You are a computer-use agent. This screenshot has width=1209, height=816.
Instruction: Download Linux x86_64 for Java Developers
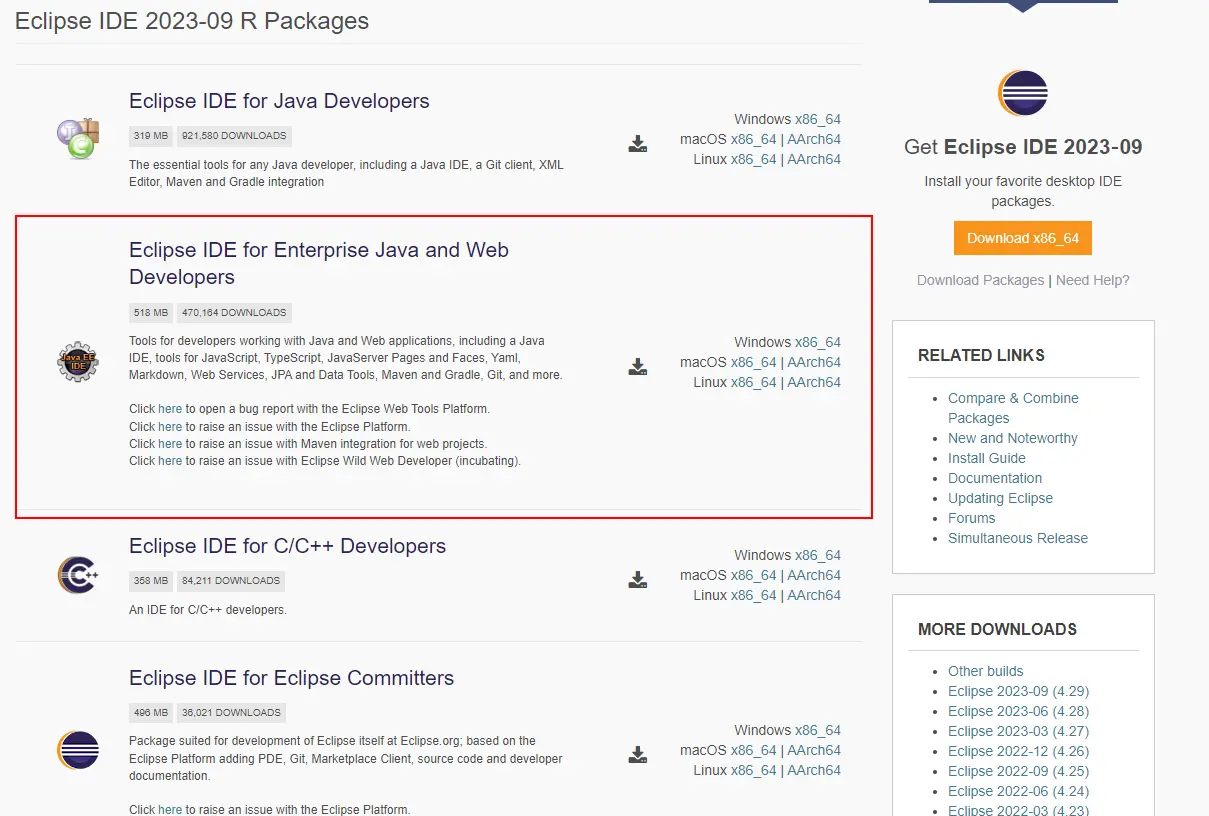tap(754, 159)
